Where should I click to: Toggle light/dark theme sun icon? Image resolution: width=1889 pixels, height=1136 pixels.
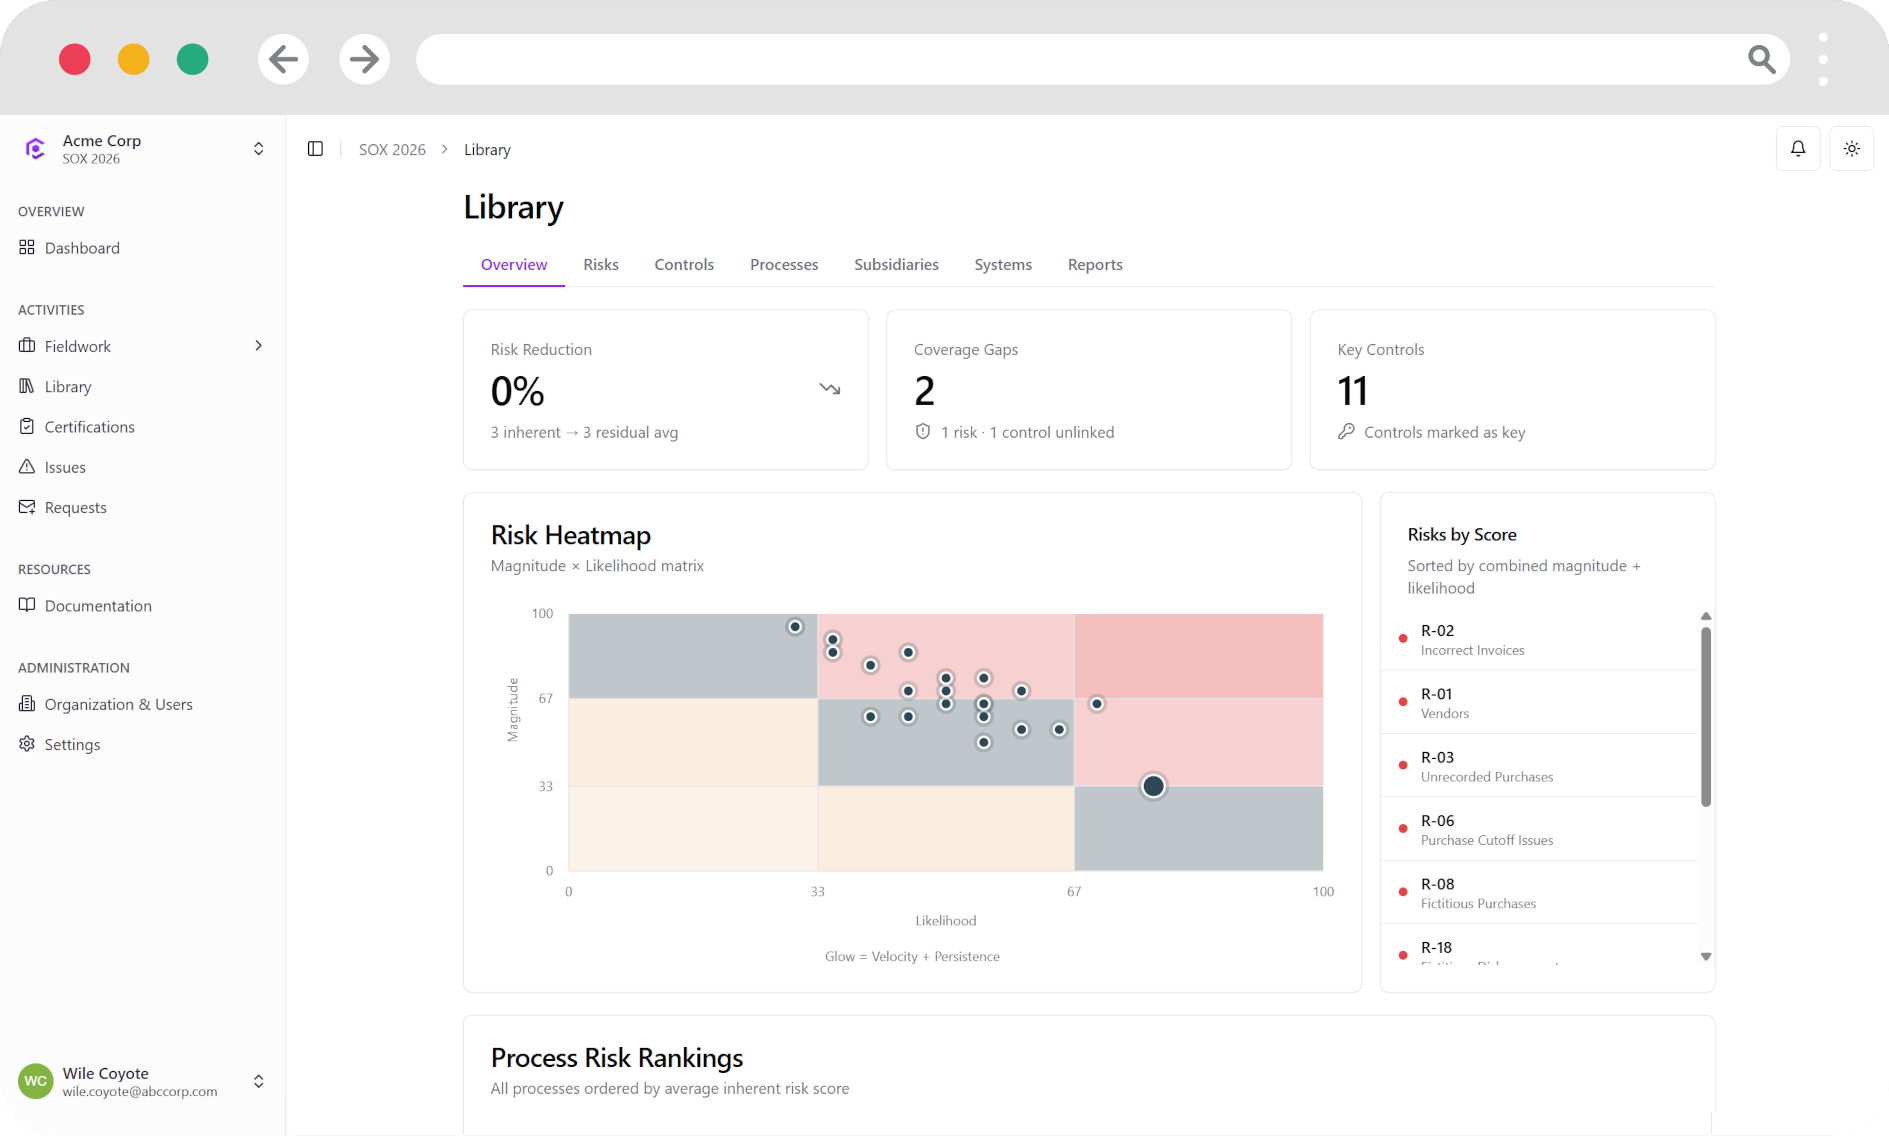click(x=1852, y=149)
